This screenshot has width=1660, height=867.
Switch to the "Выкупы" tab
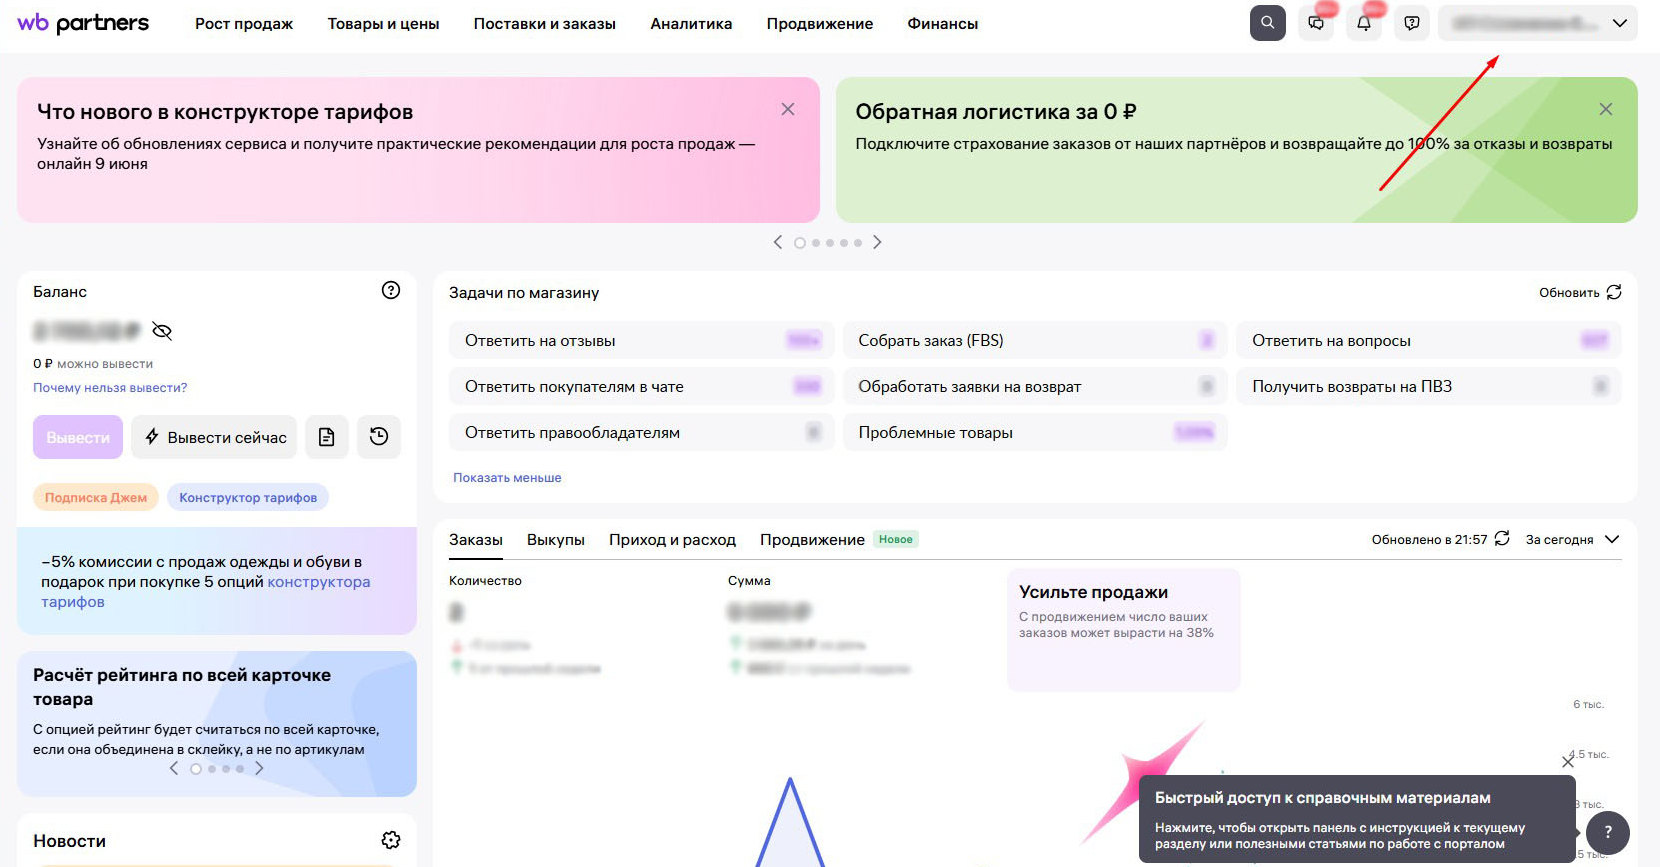pos(556,540)
